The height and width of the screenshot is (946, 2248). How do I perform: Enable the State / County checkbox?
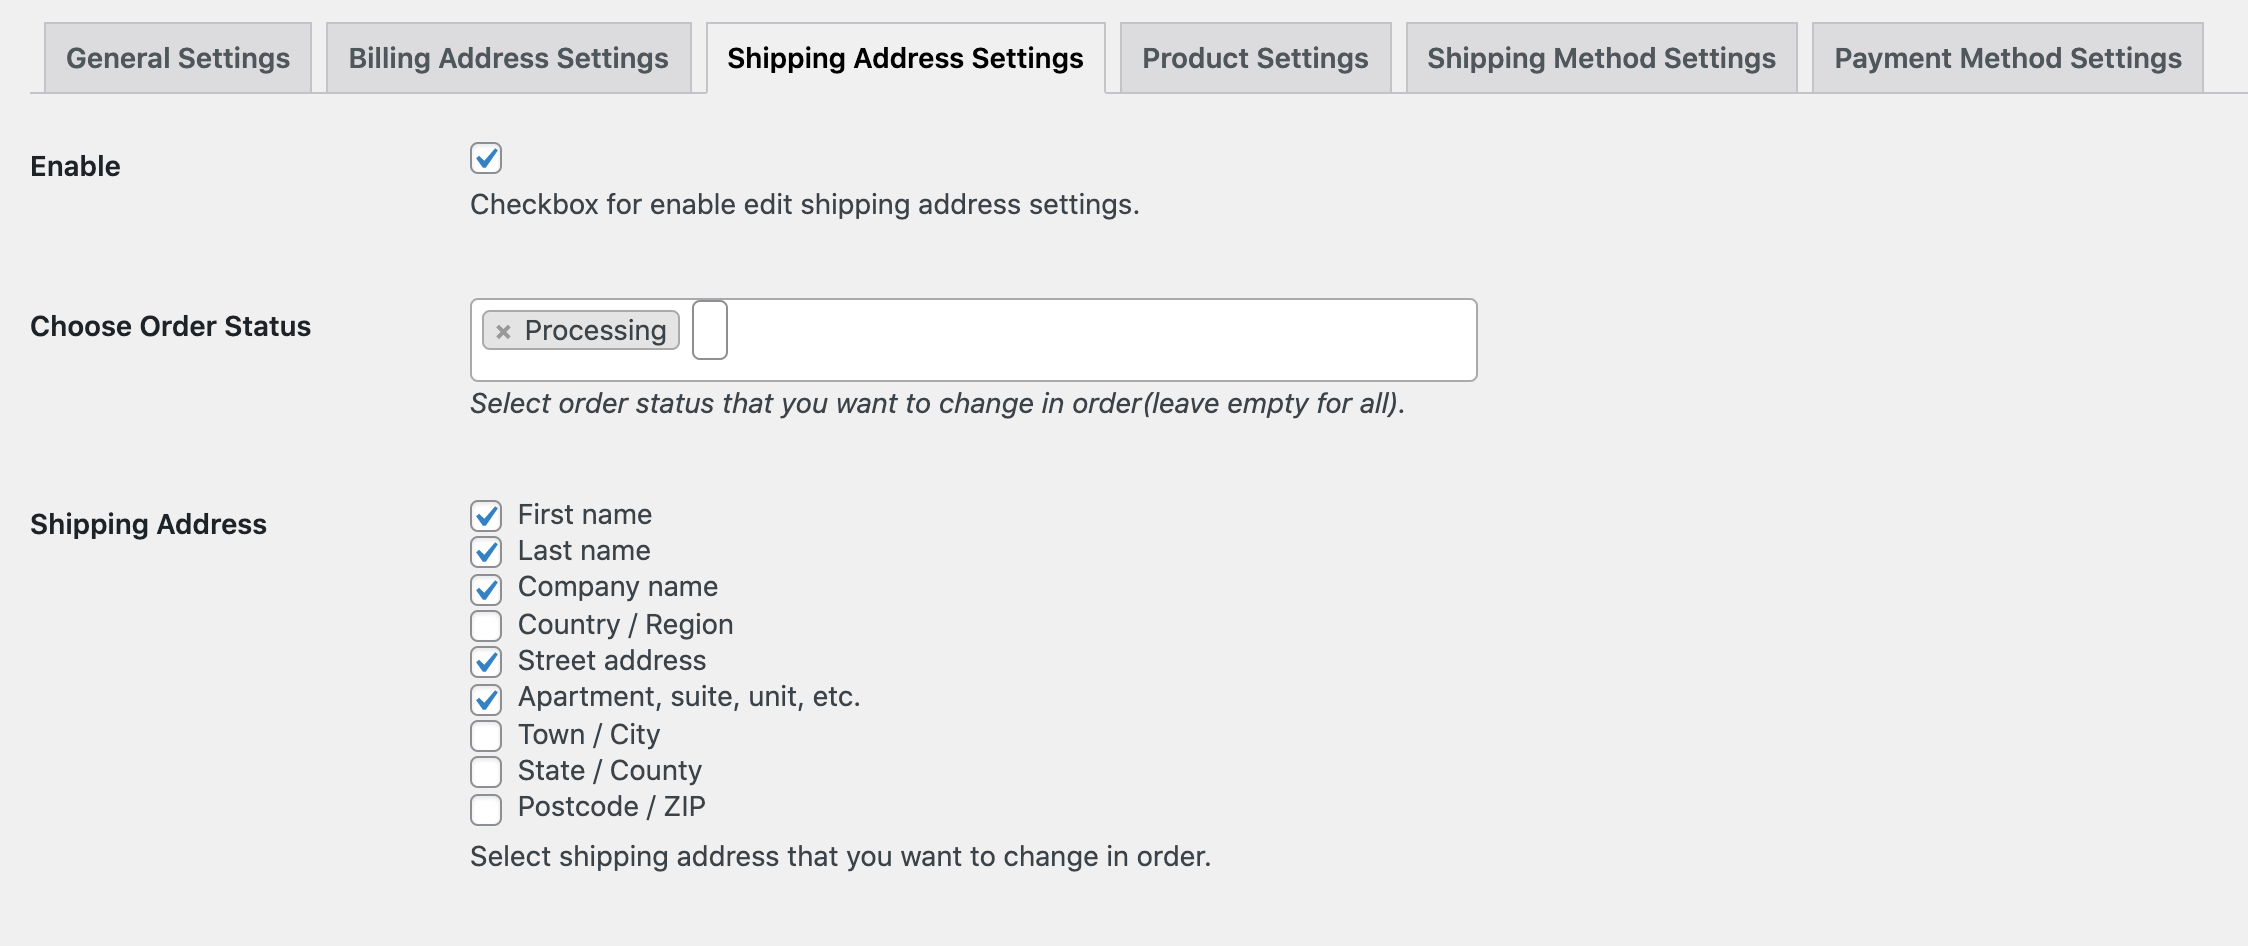[x=486, y=771]
